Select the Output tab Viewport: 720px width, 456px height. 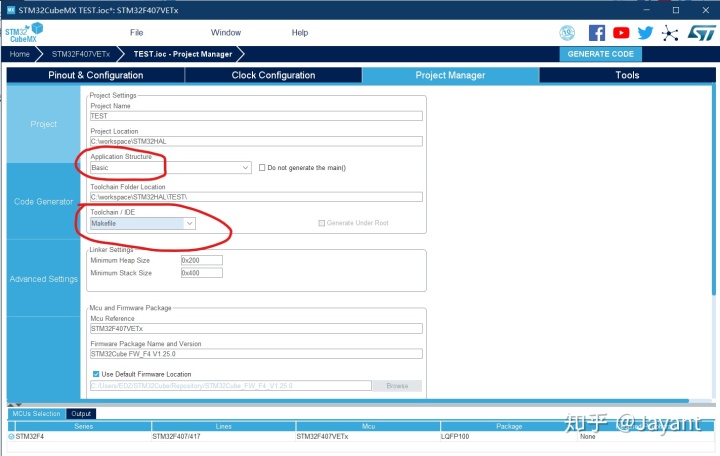click(x=81, y=414)
